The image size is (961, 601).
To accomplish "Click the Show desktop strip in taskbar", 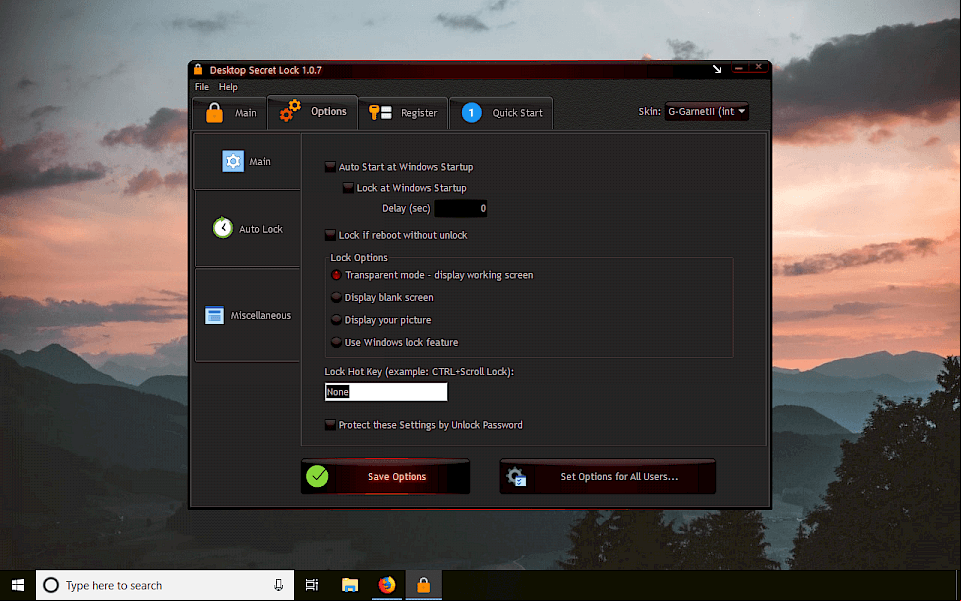I will [x=958, y=585].
